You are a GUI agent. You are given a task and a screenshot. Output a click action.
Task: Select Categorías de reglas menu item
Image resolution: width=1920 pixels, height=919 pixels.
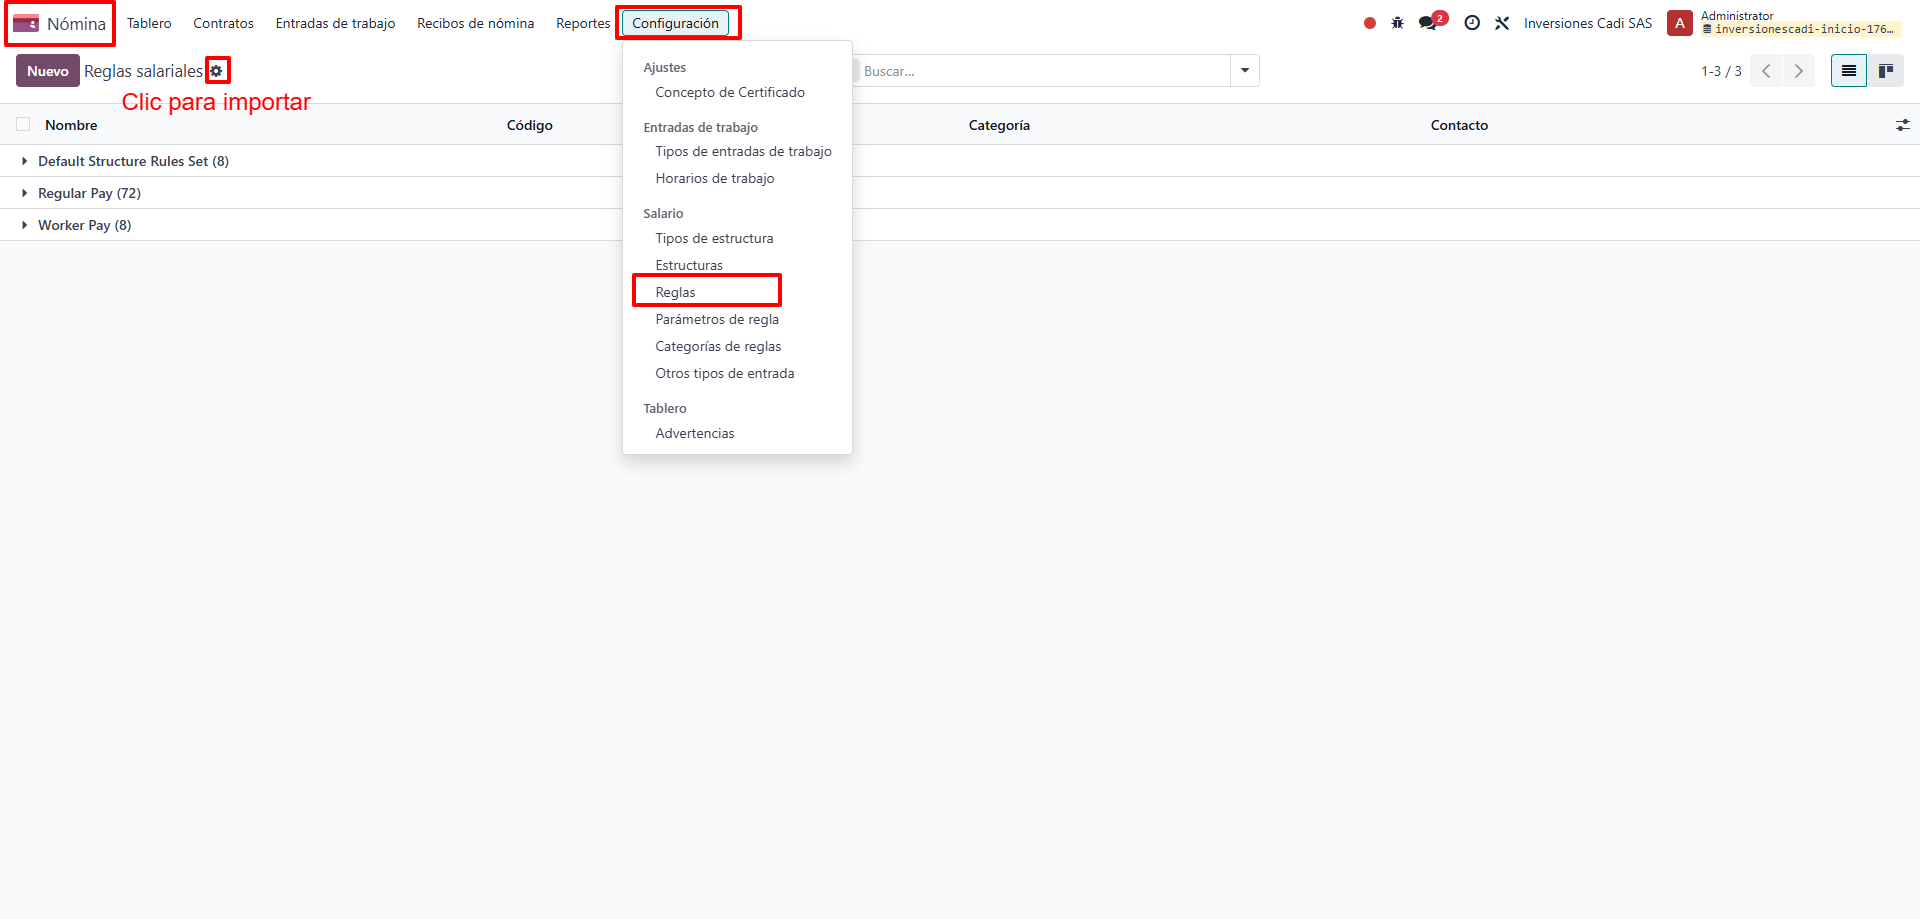pyautogui.click(x=718, y=346)
